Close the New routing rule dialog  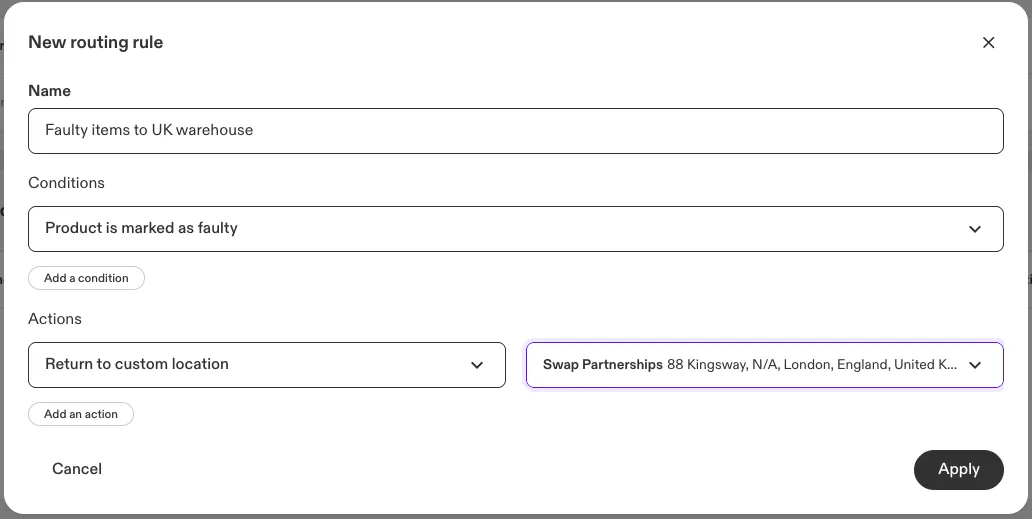[988, 43]
